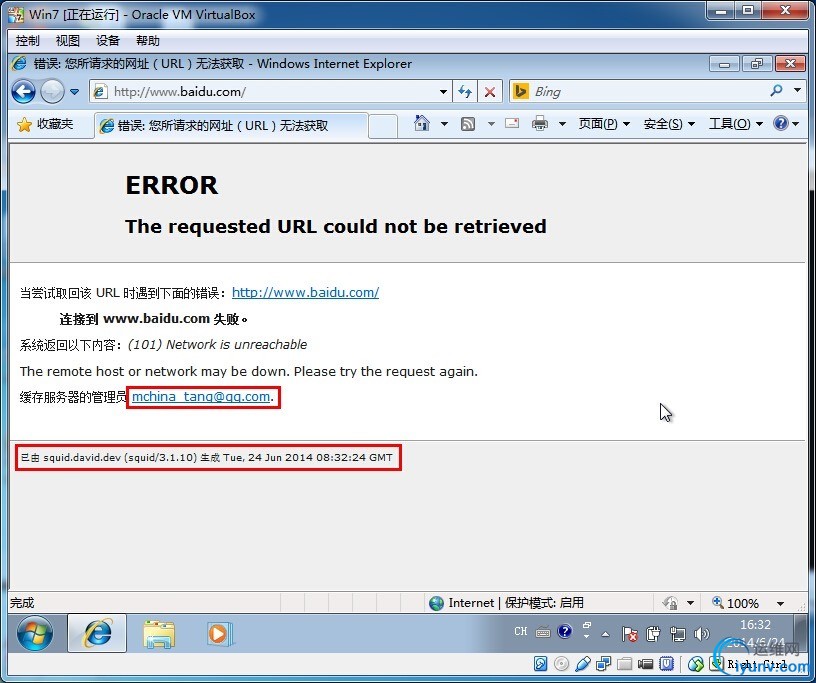Show hidden tray icons arrow
The image size is (816, 683).
point(605,634)
